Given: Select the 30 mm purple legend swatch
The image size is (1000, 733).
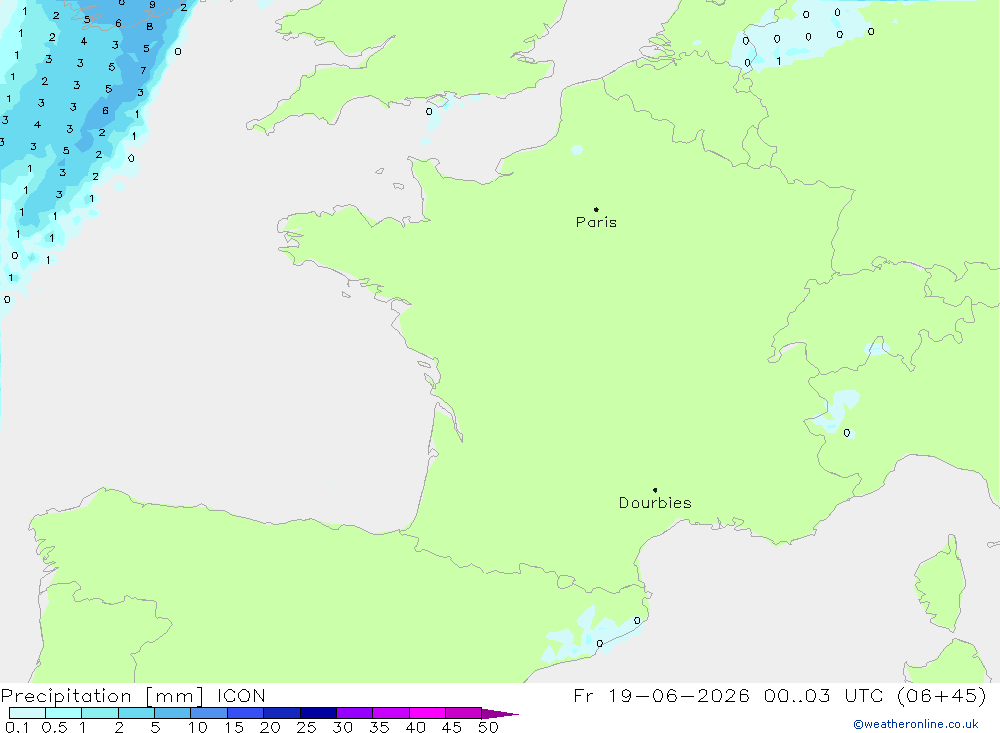Looking at the screenshot, I should (354, 713).
